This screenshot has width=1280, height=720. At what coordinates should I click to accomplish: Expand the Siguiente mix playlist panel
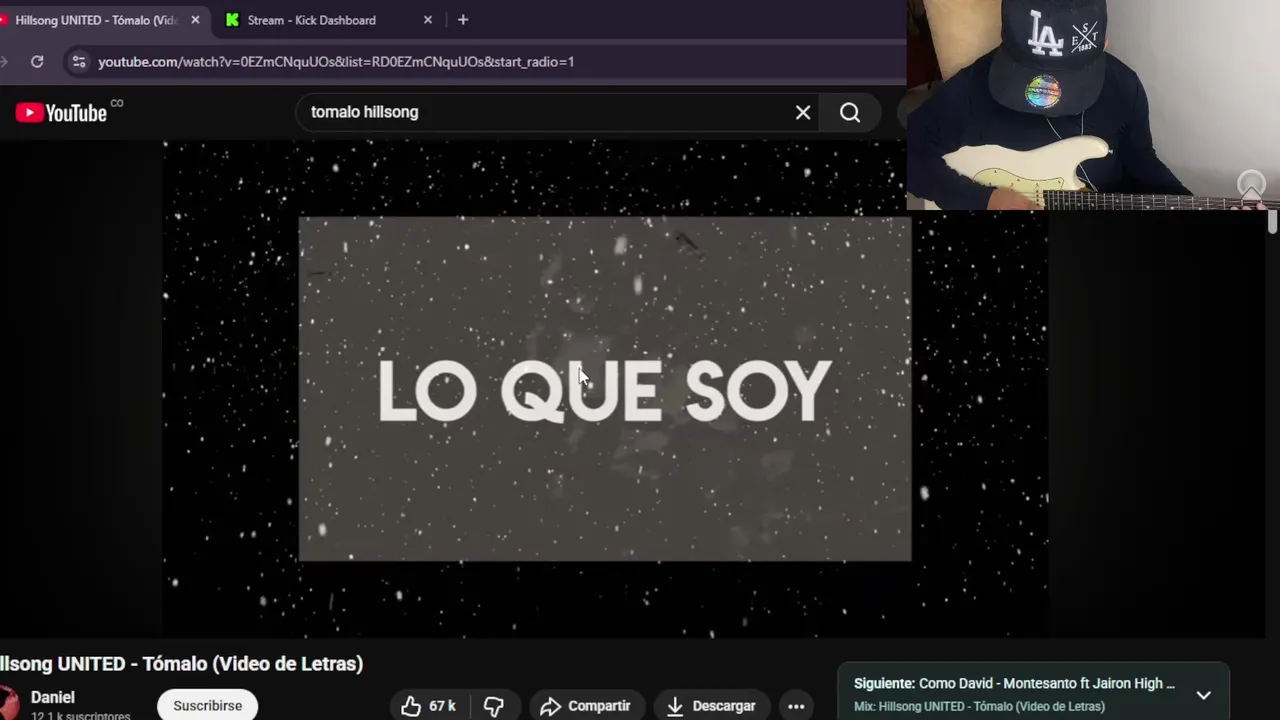click(x=1204, y=695)
